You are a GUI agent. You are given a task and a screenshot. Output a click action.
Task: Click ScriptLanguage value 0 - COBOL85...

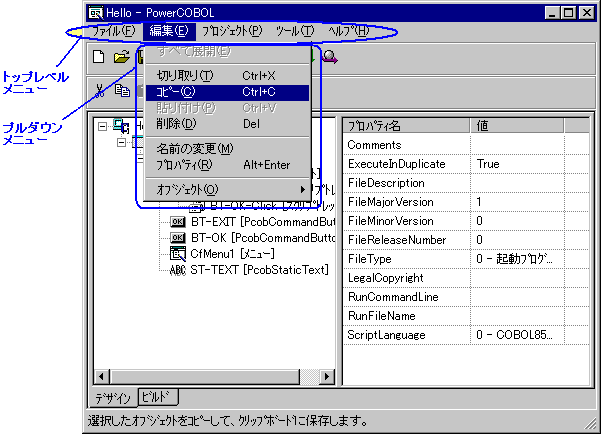514,335
